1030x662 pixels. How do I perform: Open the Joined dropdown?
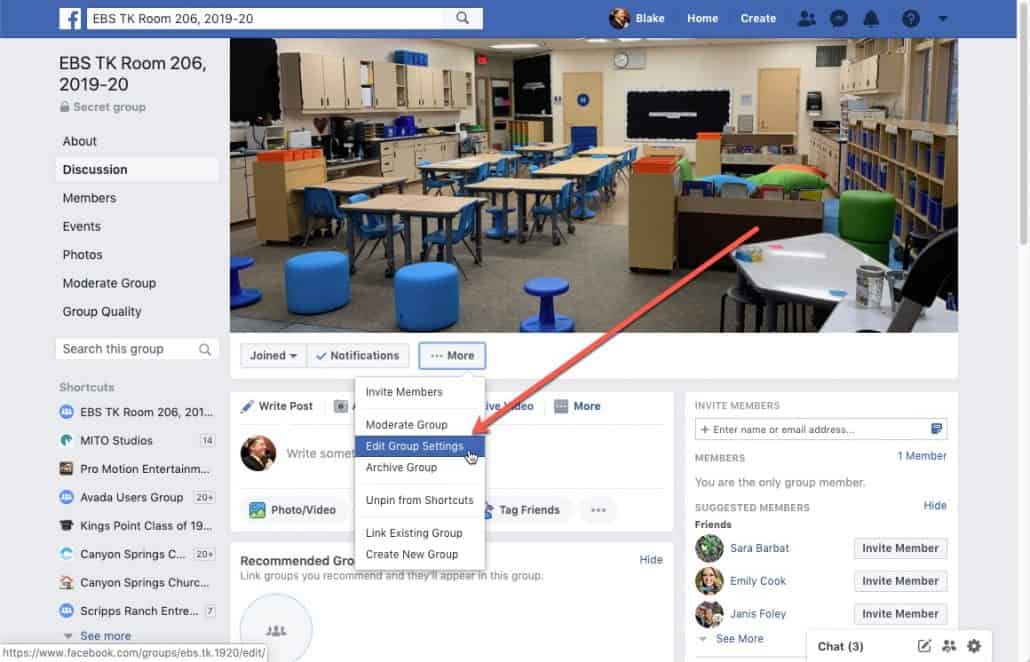(x=271, y=354)
